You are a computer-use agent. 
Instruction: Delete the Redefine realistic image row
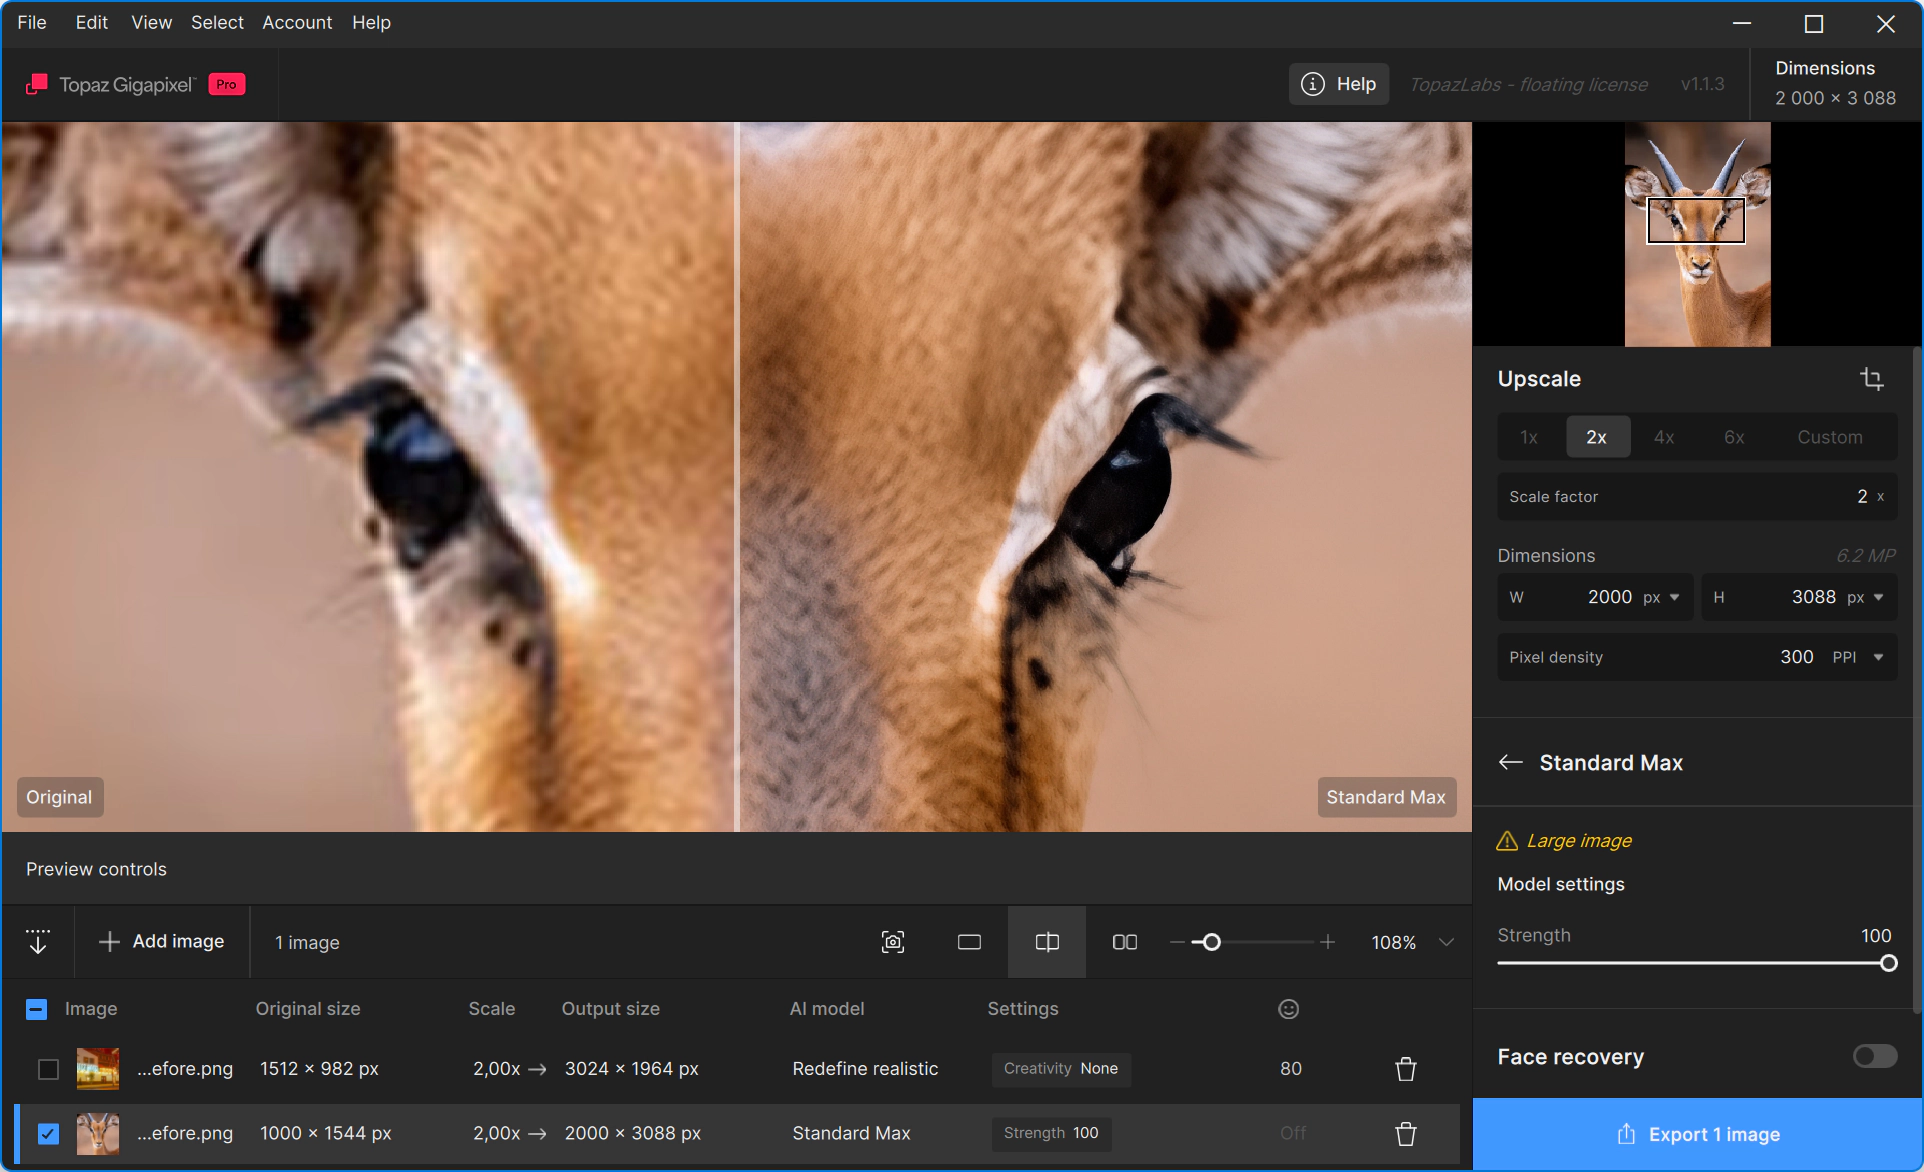(1405, 1069)
